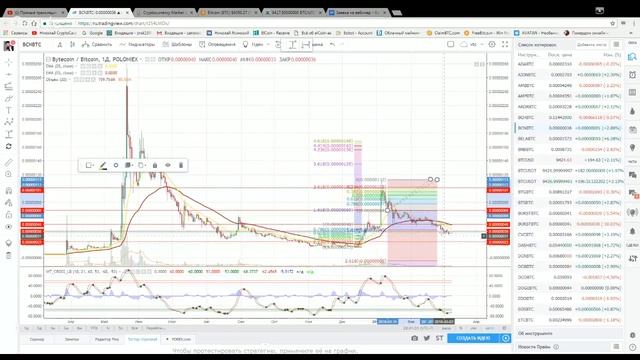The height and width of the screenshot is (360, 640).
Task: Open the pitchfork and Fibonacci tools
Action: [x=9, y=86]
